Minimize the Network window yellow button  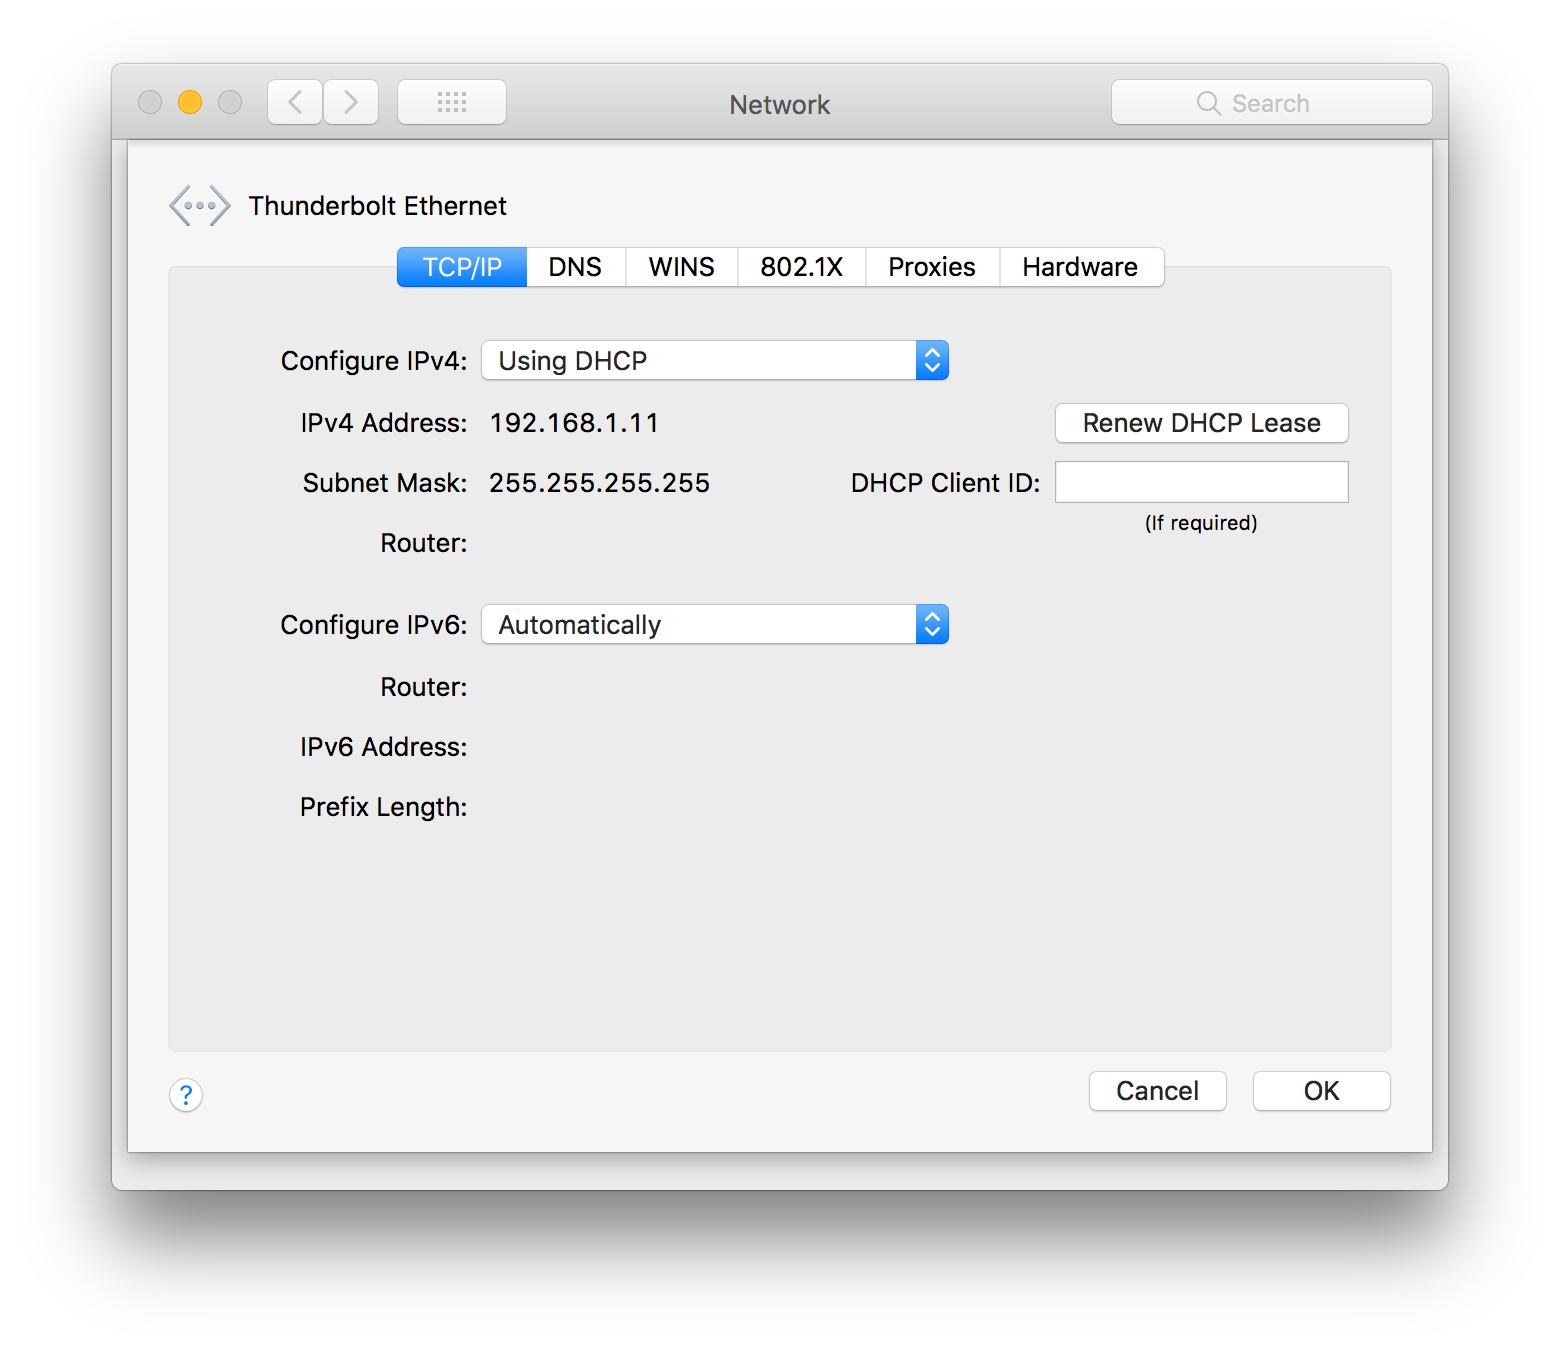[x=190, y=102]
